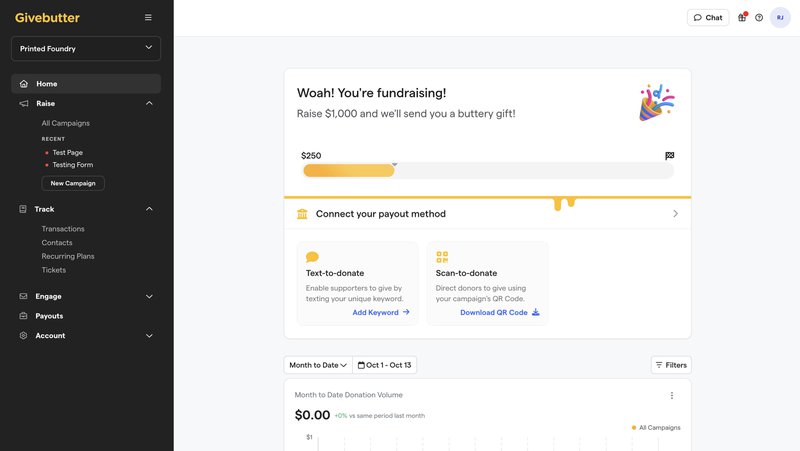
Task: Open the Oct 1 - Oct 13 date picker
Action: tap(385, 365)
